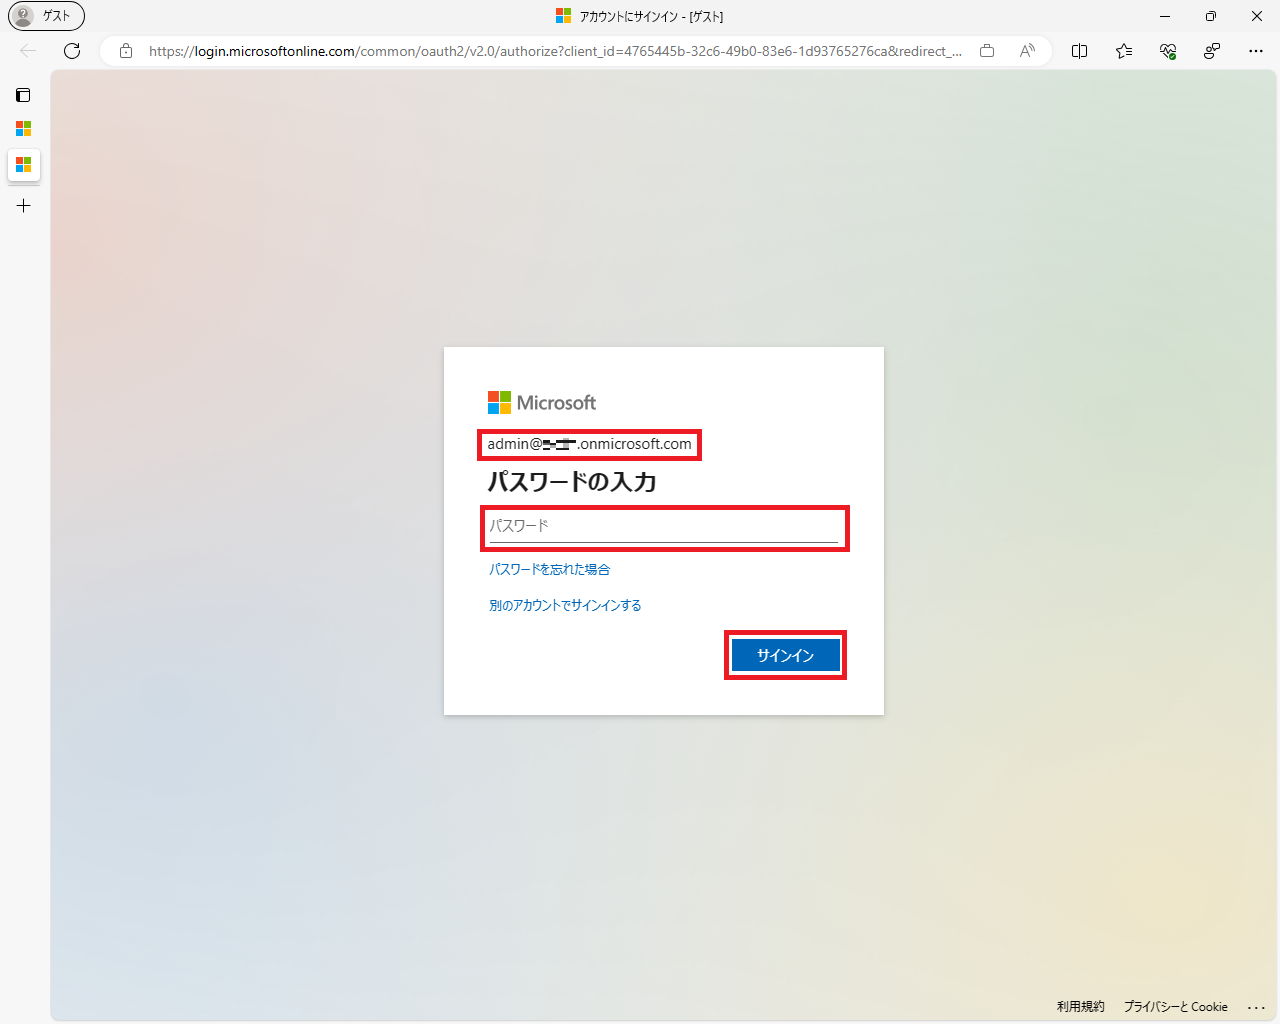The width and height of the screenshot is (1280, 1024).
Task: Click the サインイン button
Action: (786, 655)
